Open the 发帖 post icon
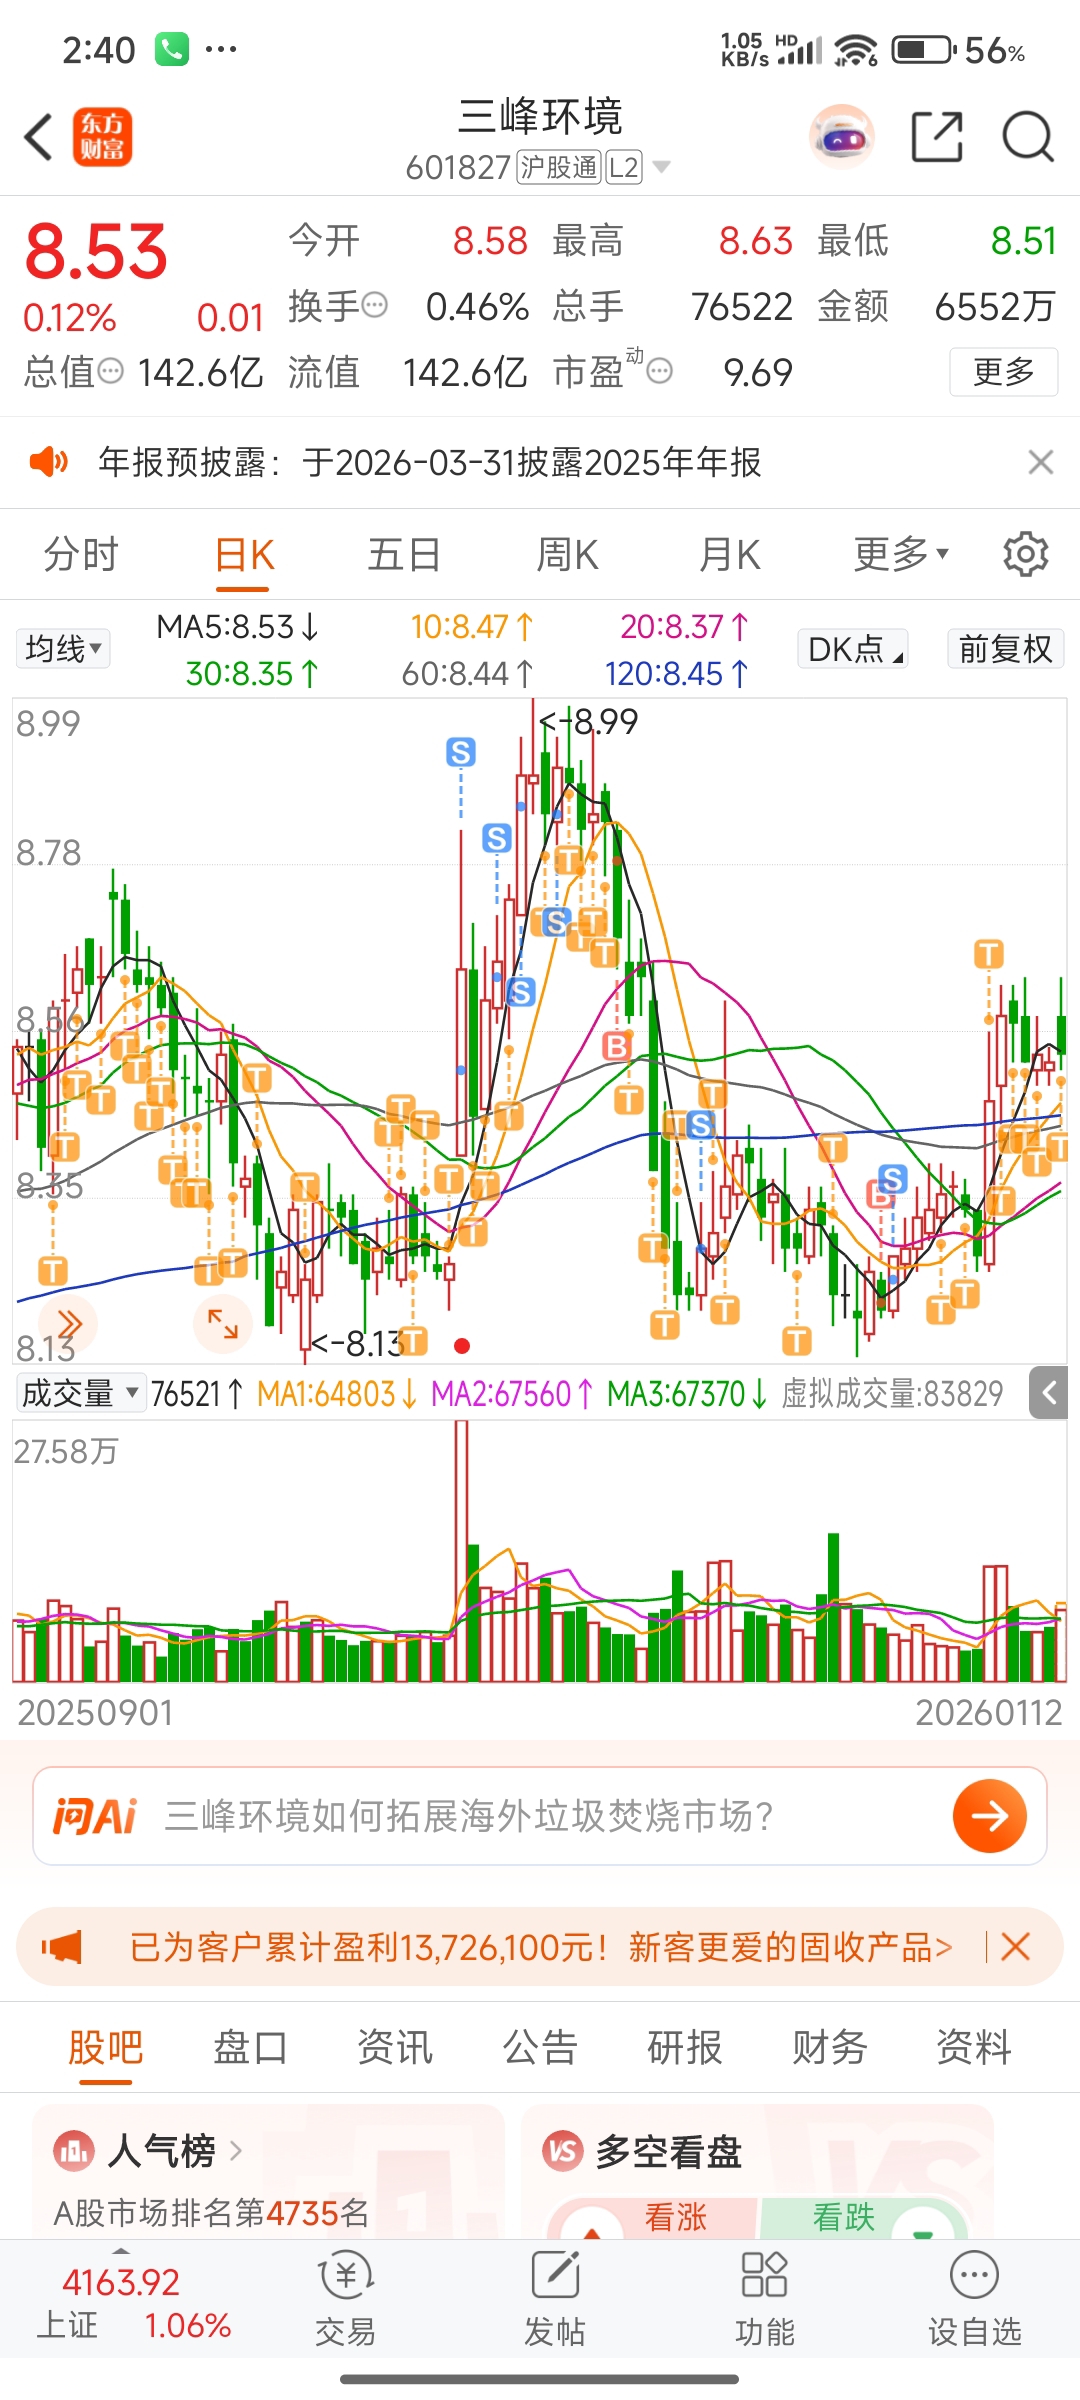Image resolution: width=1080 pixels, height=2400 pixels. (x=555, y=2300)
